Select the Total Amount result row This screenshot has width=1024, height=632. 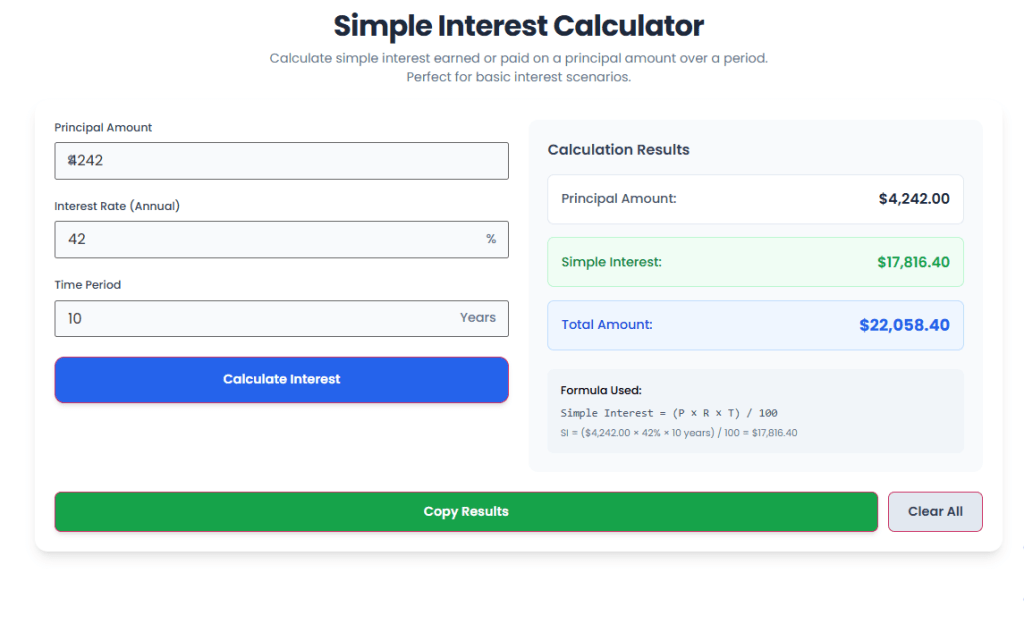pos(754,325)
